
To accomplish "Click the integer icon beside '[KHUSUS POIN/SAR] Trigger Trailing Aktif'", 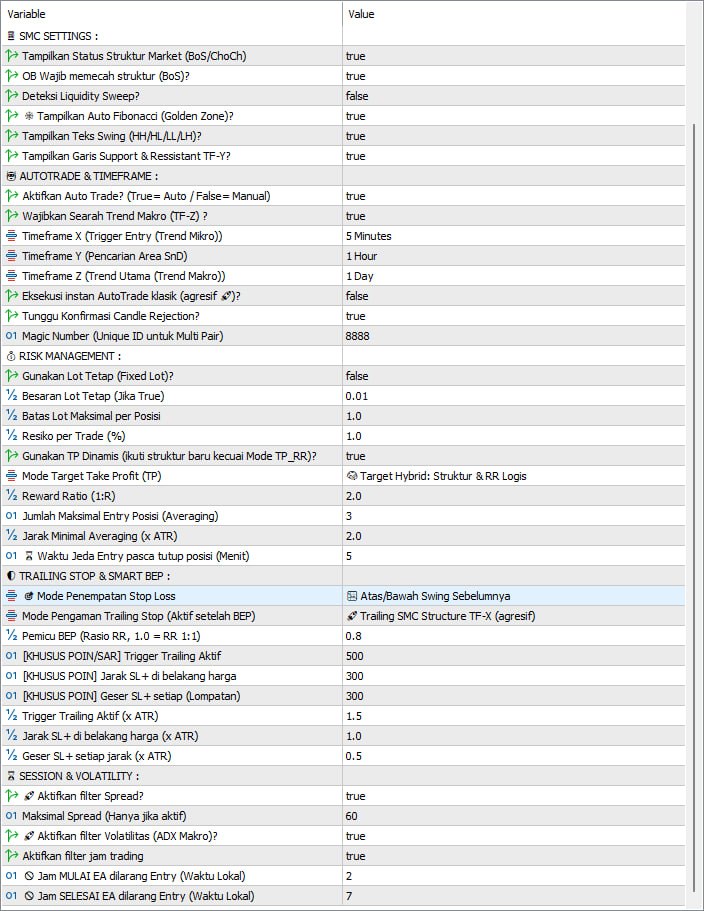I will [x=12, y=656].
